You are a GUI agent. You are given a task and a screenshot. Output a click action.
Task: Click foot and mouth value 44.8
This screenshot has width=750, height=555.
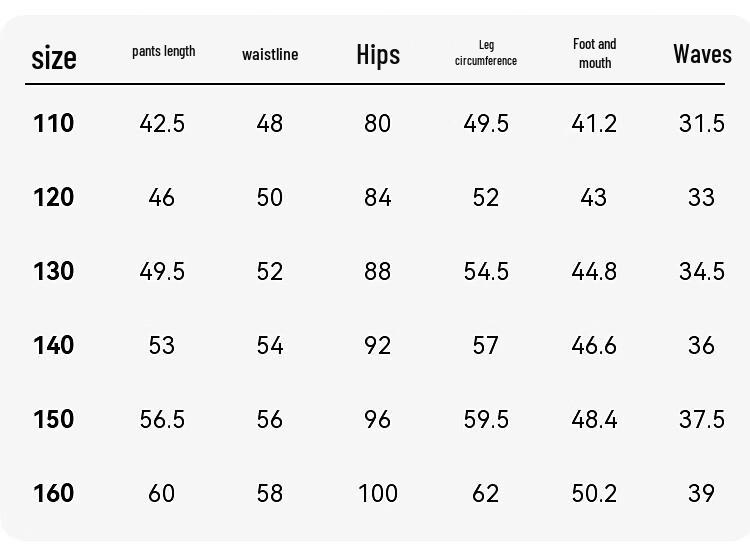tap(594, 271)
